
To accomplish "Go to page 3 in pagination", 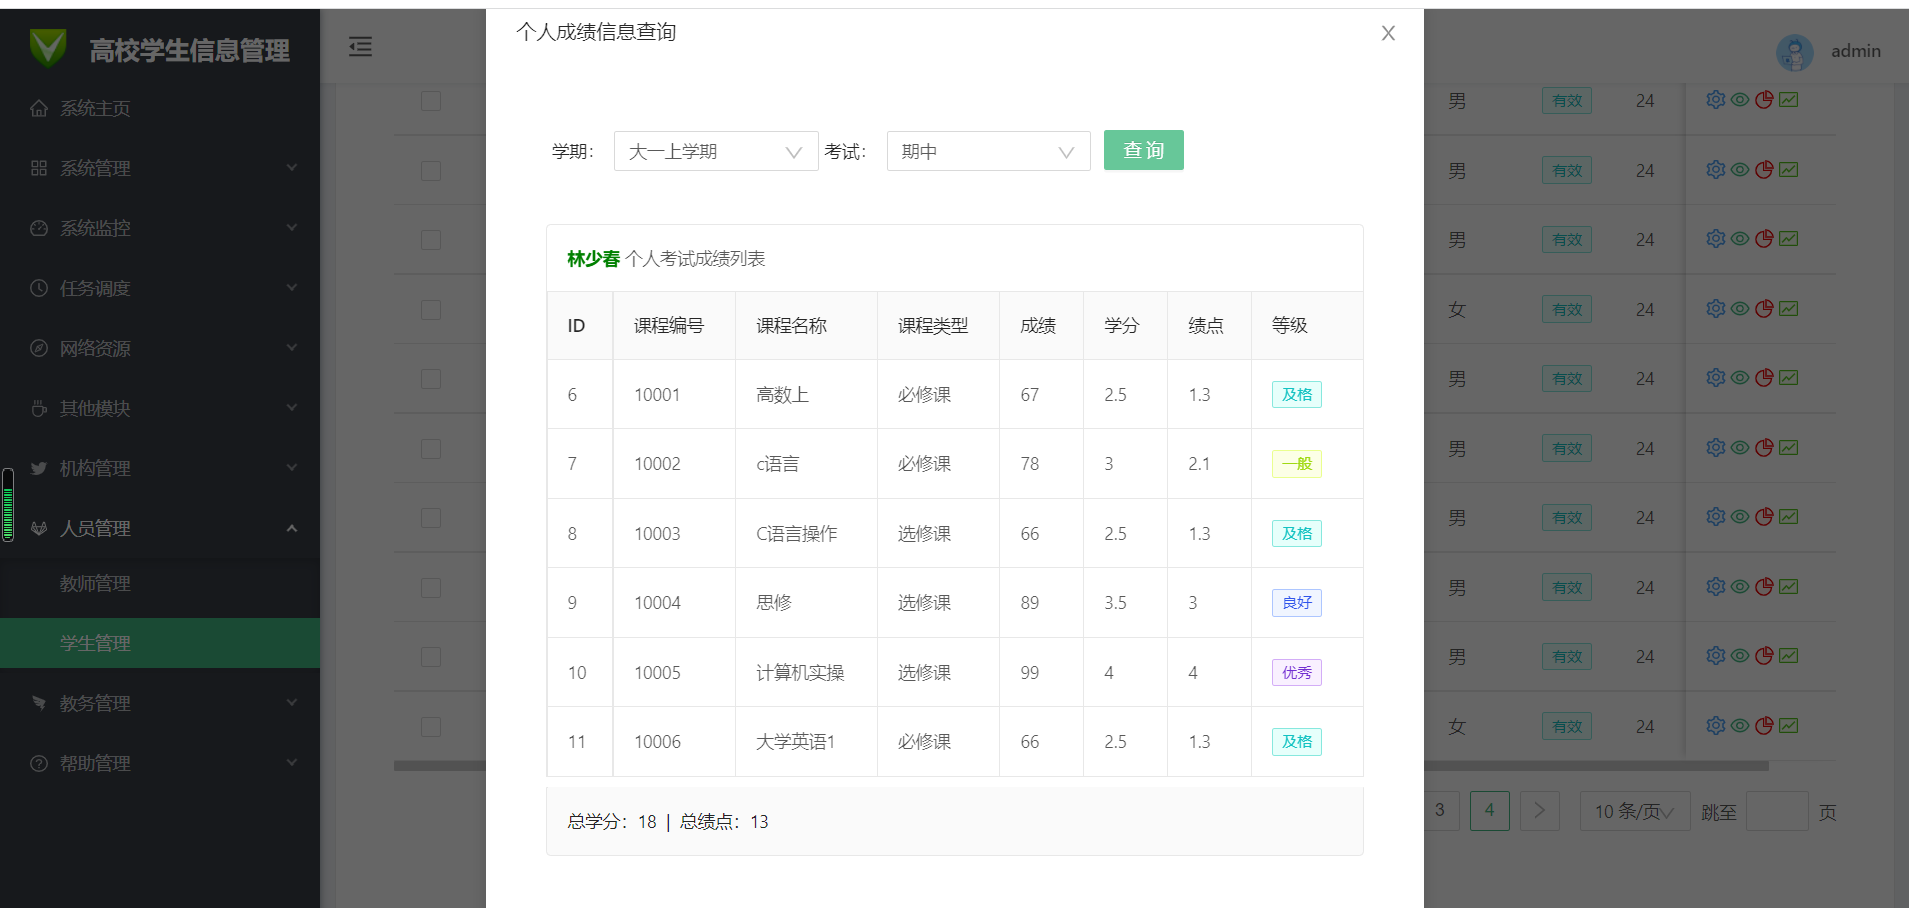I will (1440, 811).
